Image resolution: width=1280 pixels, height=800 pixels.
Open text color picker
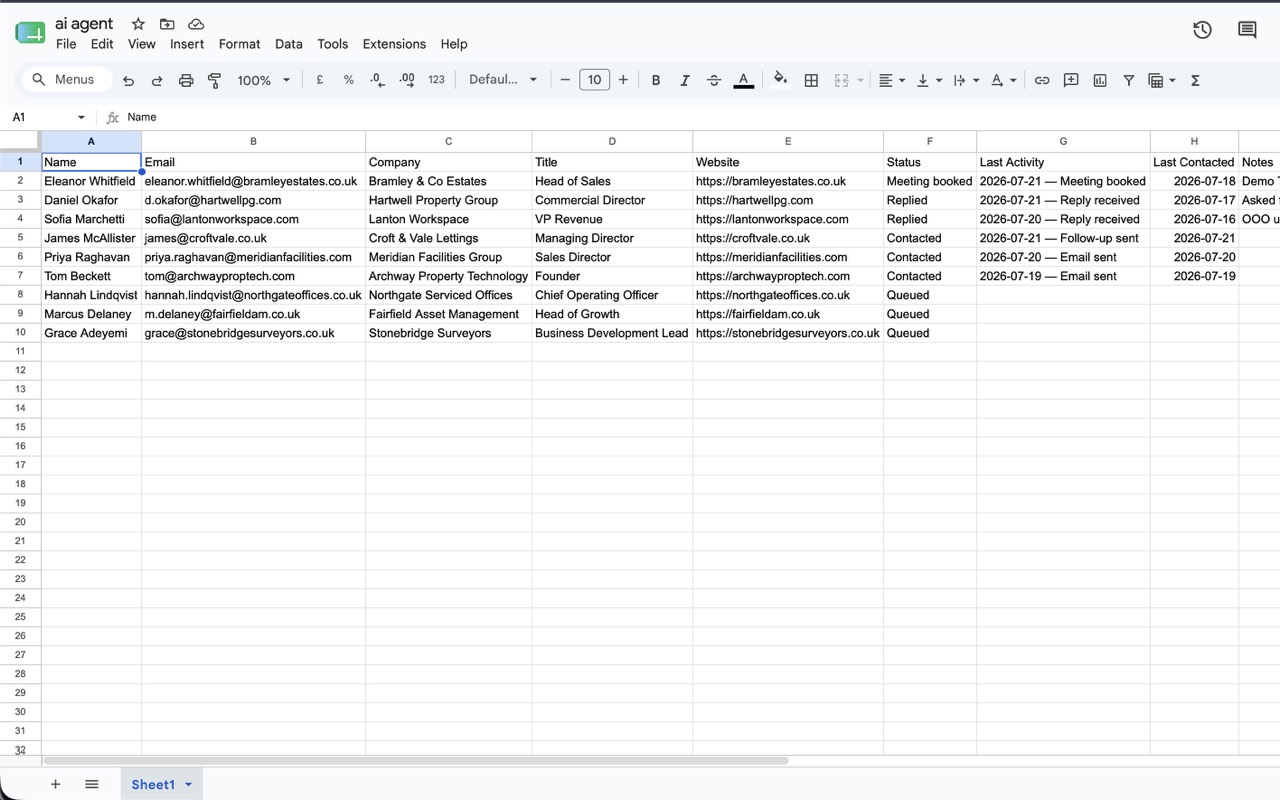pos(743,80)
